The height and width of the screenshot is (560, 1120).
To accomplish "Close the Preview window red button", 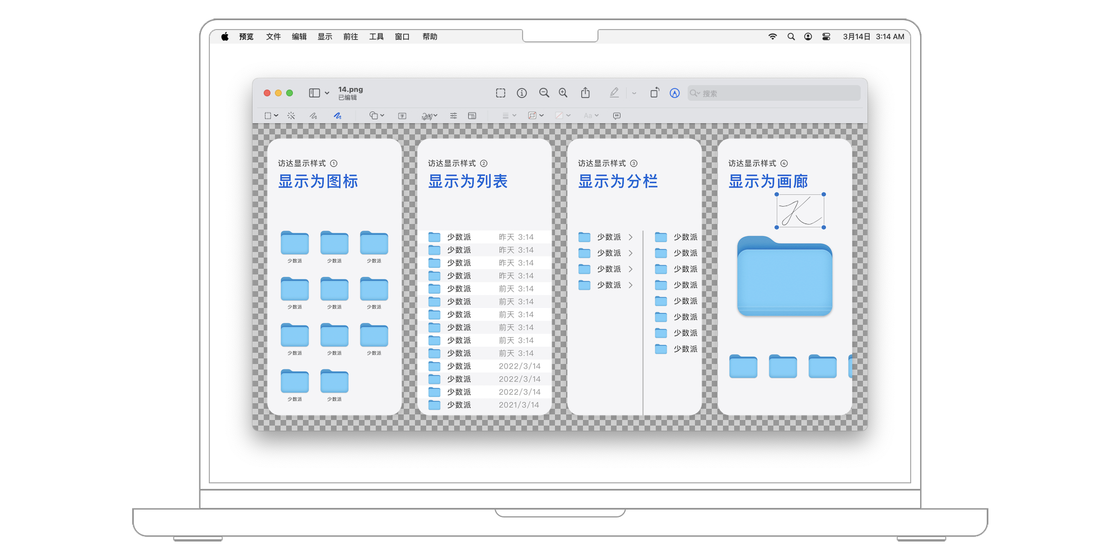I will click(267, 93).
